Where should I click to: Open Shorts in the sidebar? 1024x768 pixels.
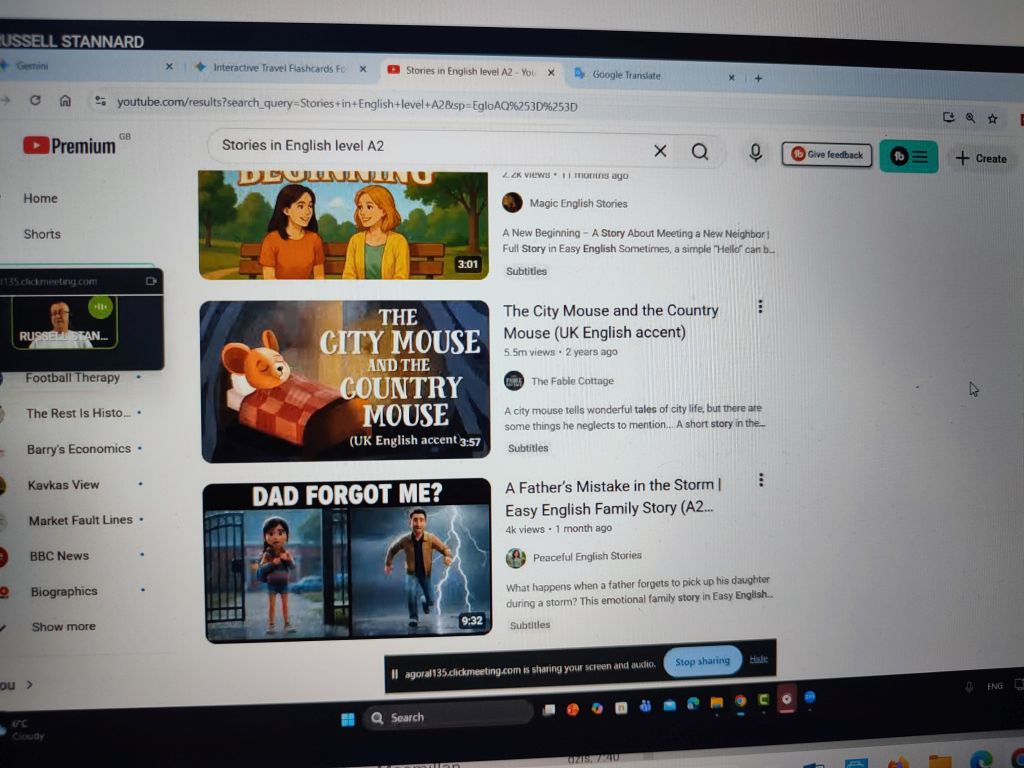click(42, 234)
